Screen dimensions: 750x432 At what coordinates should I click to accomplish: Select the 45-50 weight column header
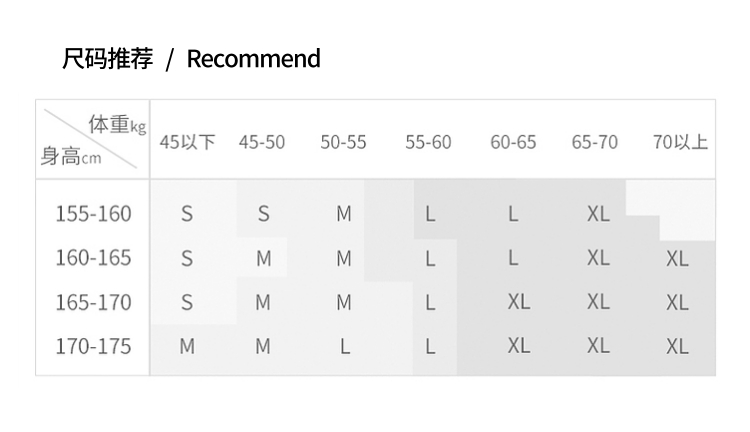tap(262, 142)
